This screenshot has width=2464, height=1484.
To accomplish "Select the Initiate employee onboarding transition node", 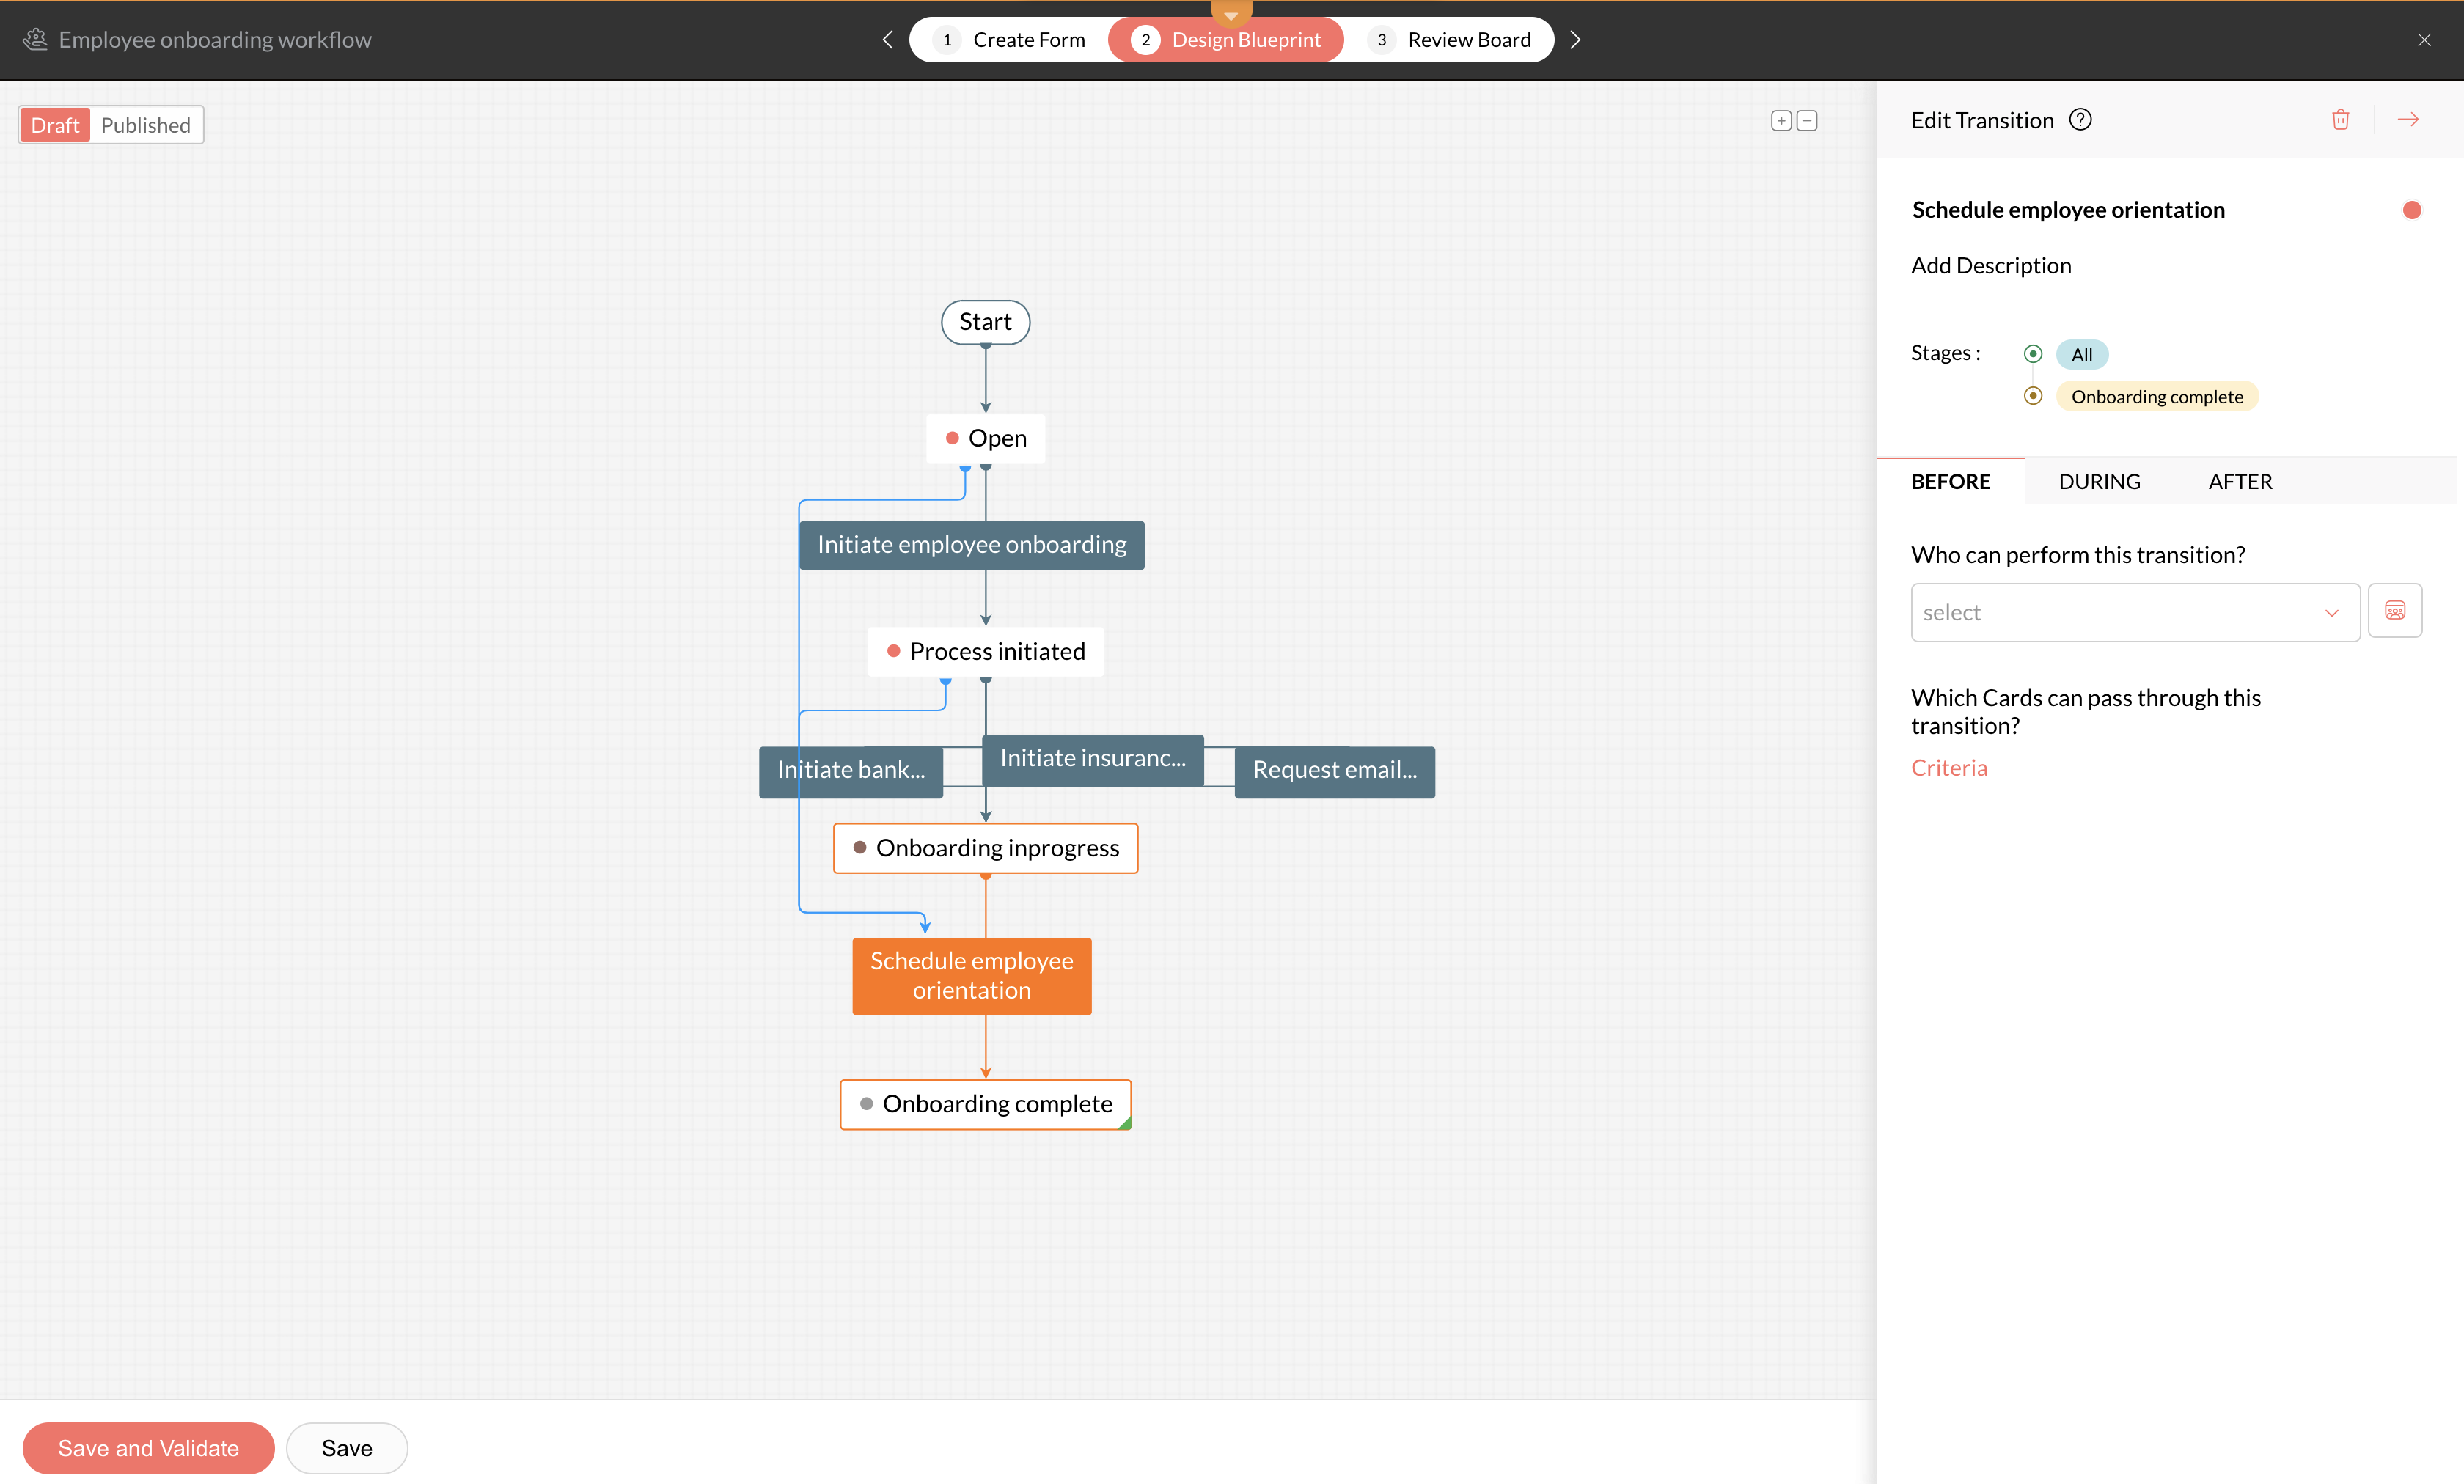I will pos(971,545).
